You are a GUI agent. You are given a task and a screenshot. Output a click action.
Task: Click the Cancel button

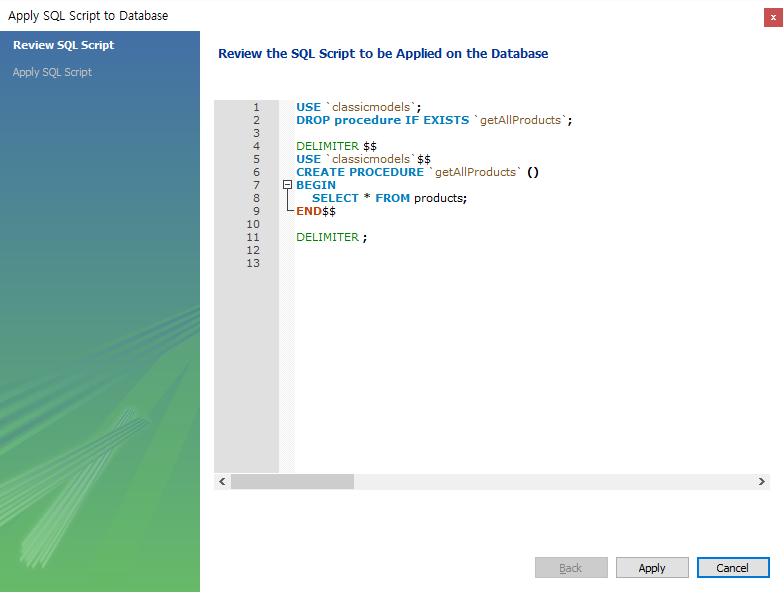pos(733,568)
